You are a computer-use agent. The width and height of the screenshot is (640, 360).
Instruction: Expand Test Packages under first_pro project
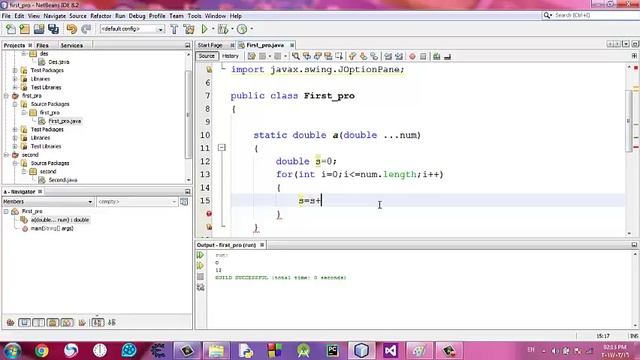(x=15, y=129)
